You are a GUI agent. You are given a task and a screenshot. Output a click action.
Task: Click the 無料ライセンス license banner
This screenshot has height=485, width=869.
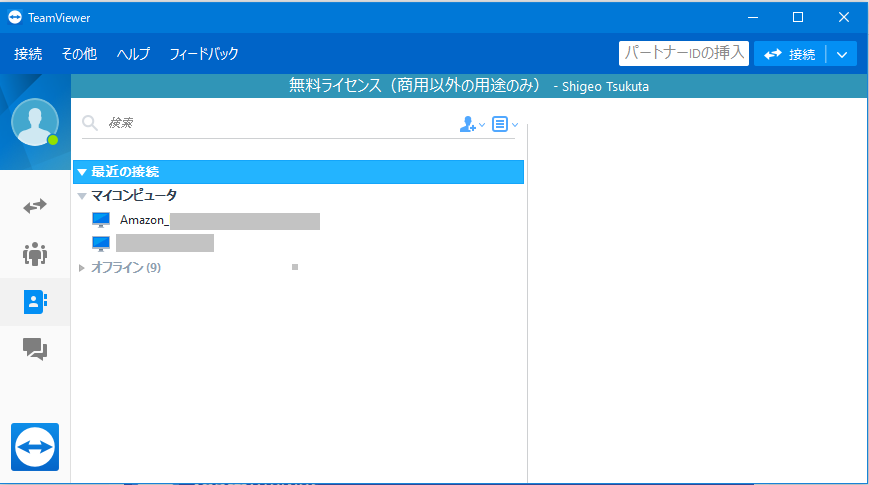click(x=469, y=86)
